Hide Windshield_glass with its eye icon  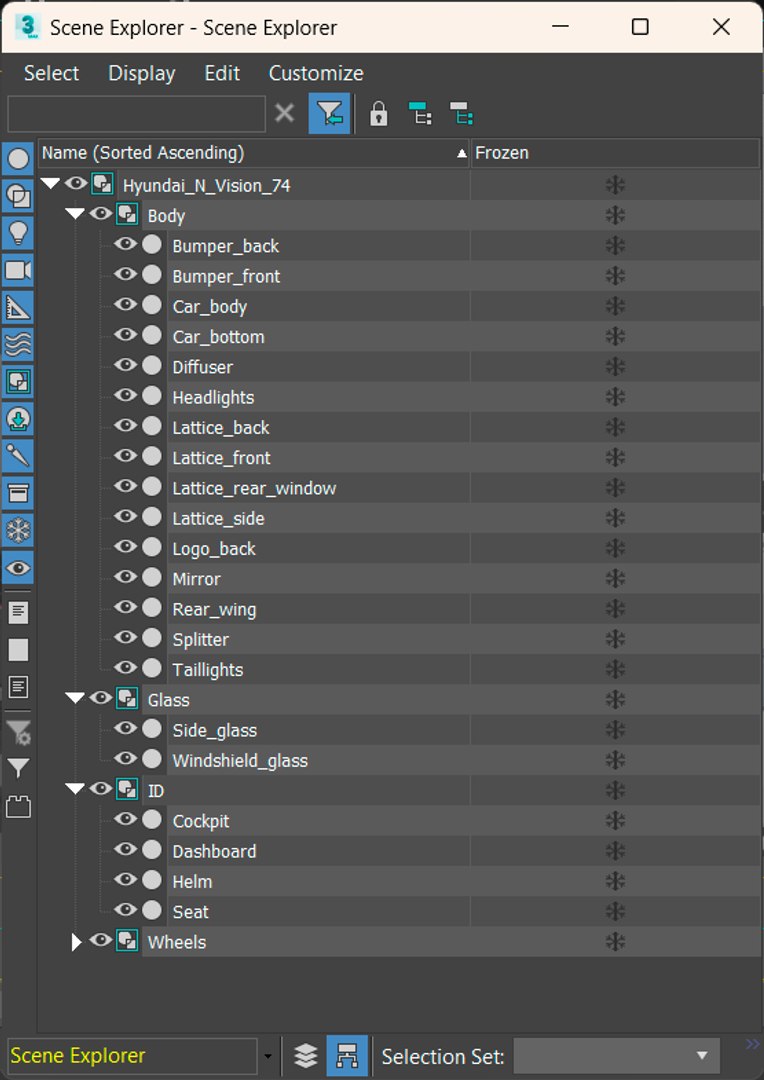click(125, 759)
